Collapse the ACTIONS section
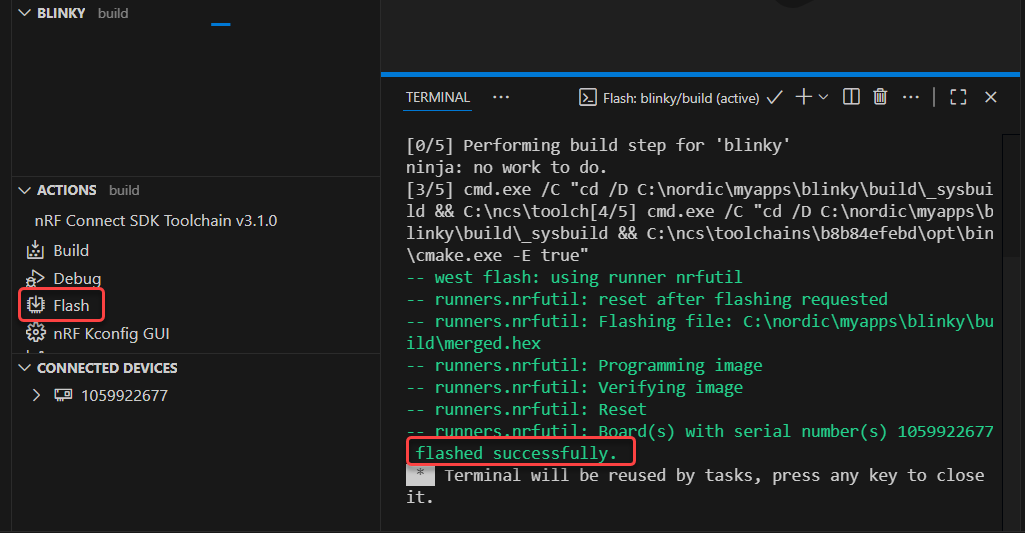This screenshot has width=1025, height=533. click(25, 190)
